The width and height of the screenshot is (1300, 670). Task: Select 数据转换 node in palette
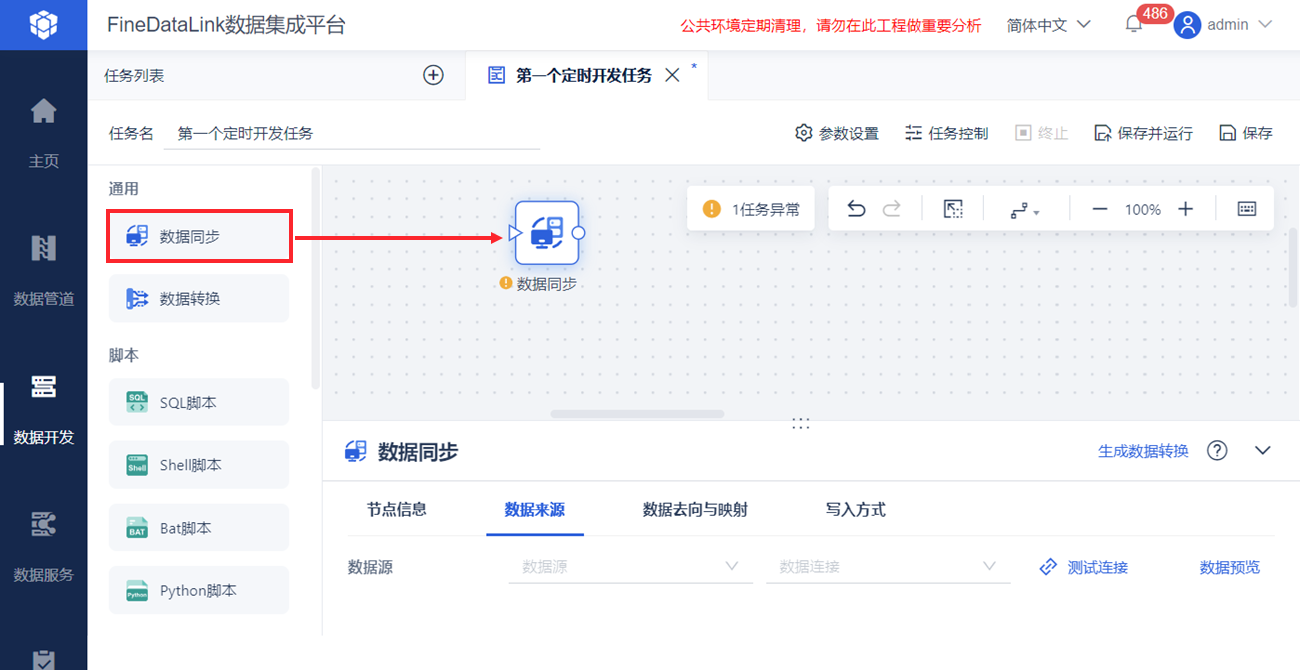click(199, 298)
